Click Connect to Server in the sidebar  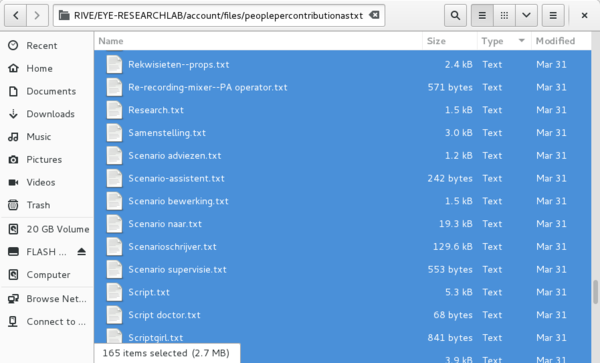(x=47, y=321)
